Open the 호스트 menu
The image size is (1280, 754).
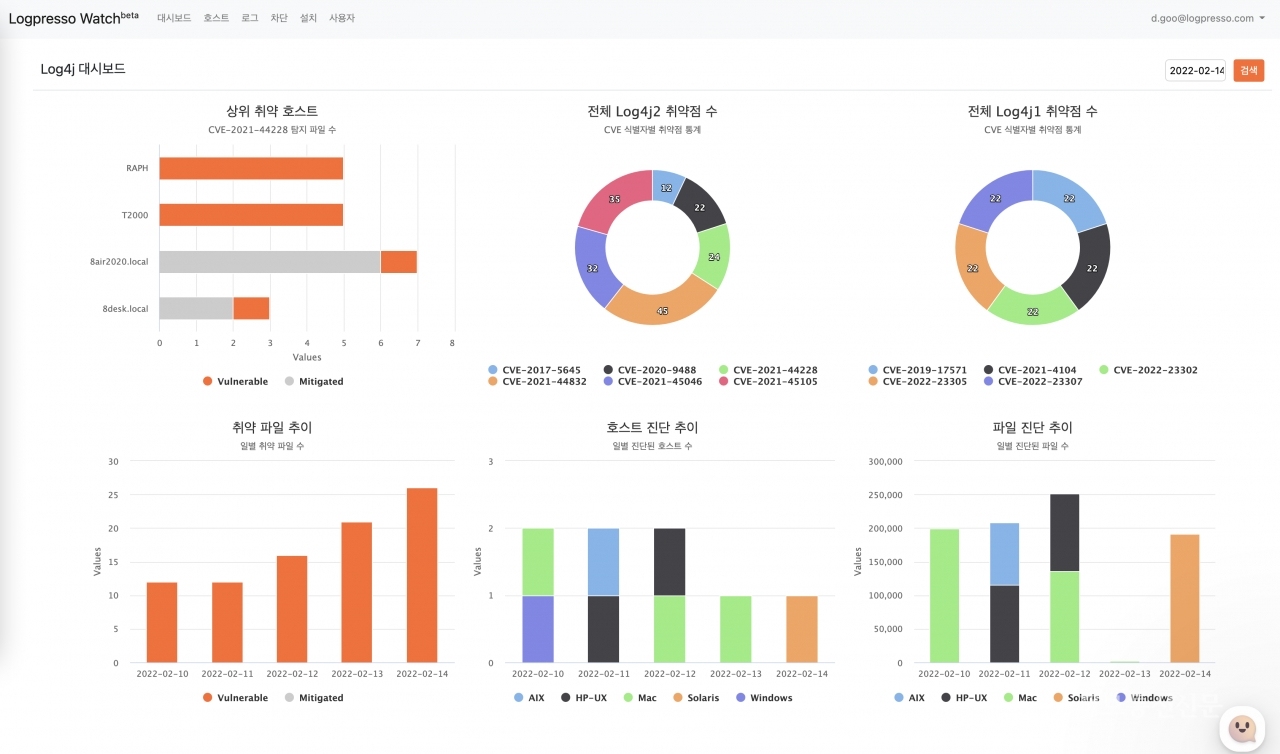[x=216, y=18]
